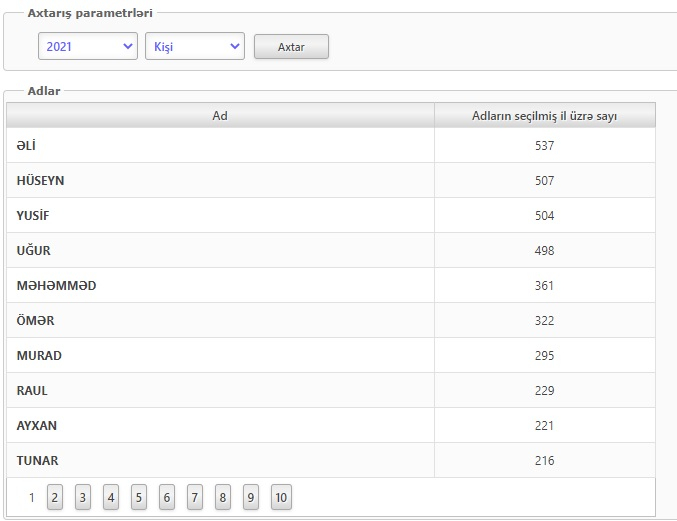Select the count 498 cell for UĞUR
Image resolution: width=677 pixels, height=521 pixels.
click(x=545, y=250)
